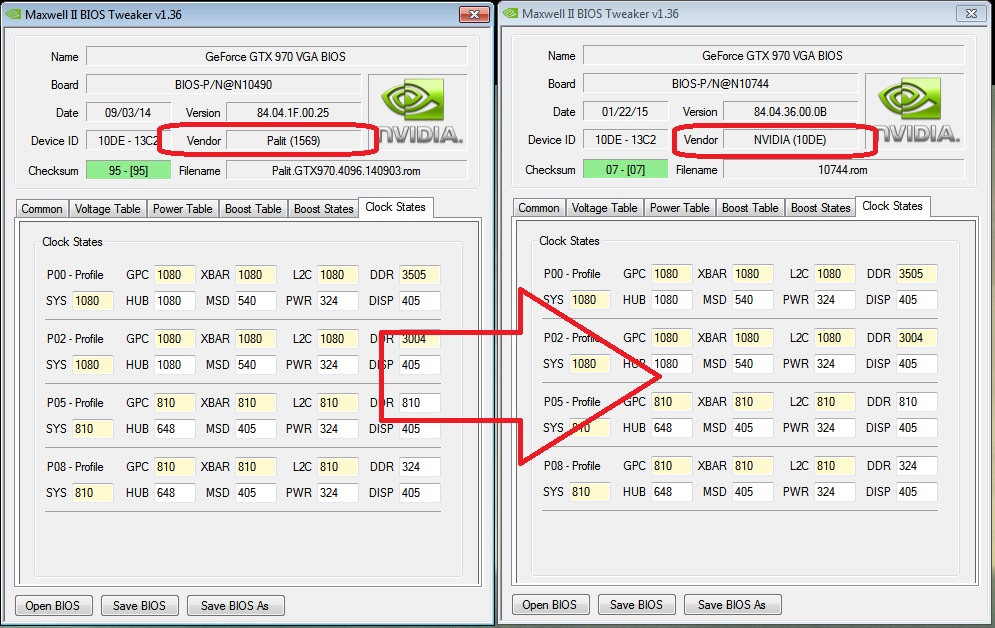
Task: Click the Filename field showing 10744.rom
Action: 843,169
